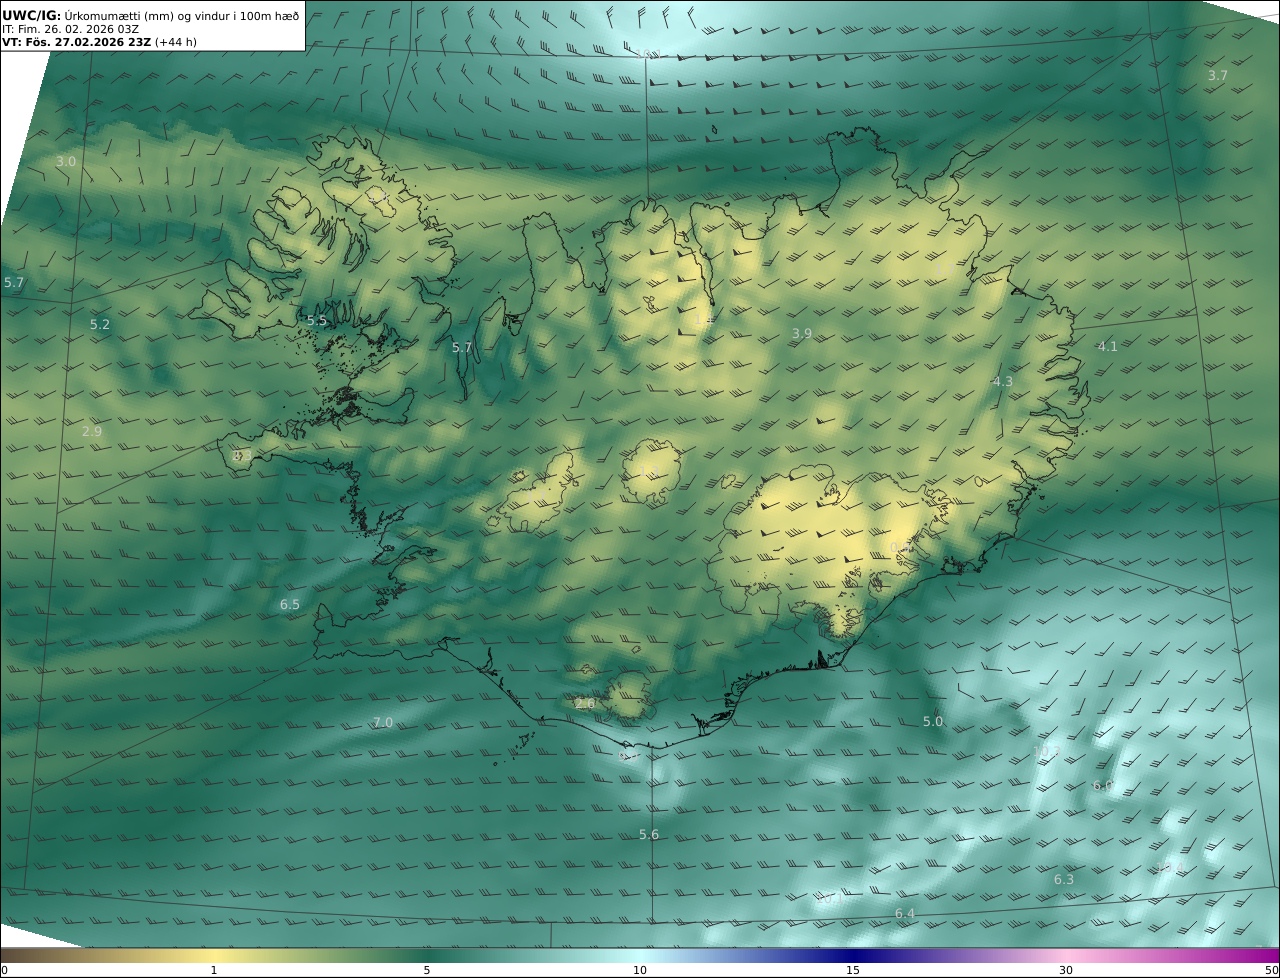
Task: Select the IT: Fim. 26. 02. 2026 03Z line
Action: click(71, 29)
